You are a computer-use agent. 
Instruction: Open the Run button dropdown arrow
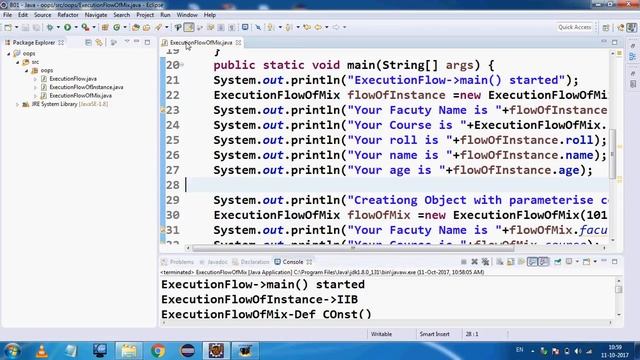(x=76, y=27)
